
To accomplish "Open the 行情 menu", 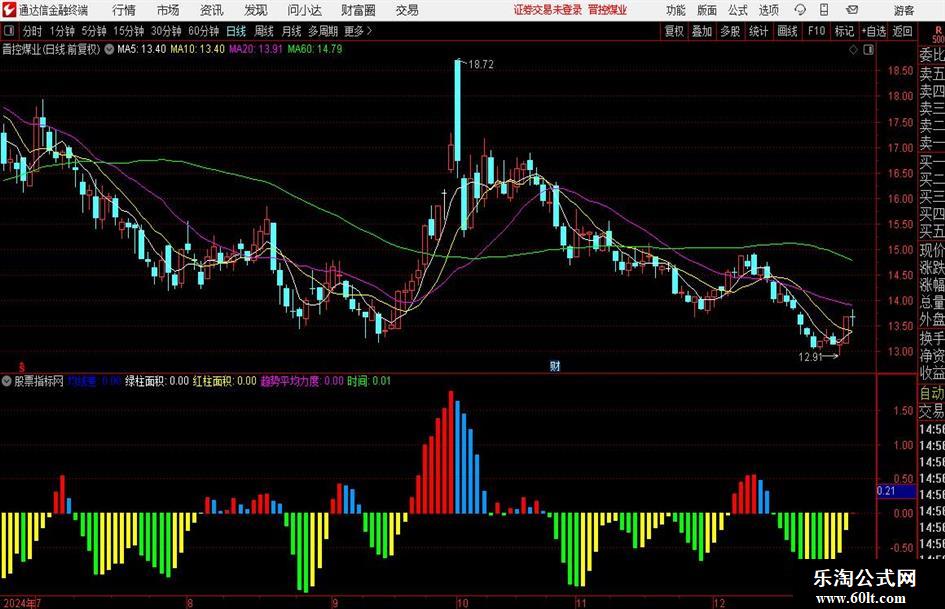I will [124, 10].
